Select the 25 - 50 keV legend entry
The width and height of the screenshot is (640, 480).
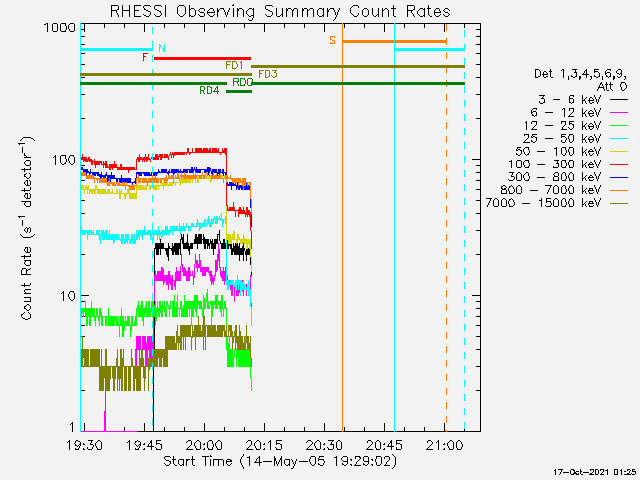pyautogui.click(x=576, y=138)
